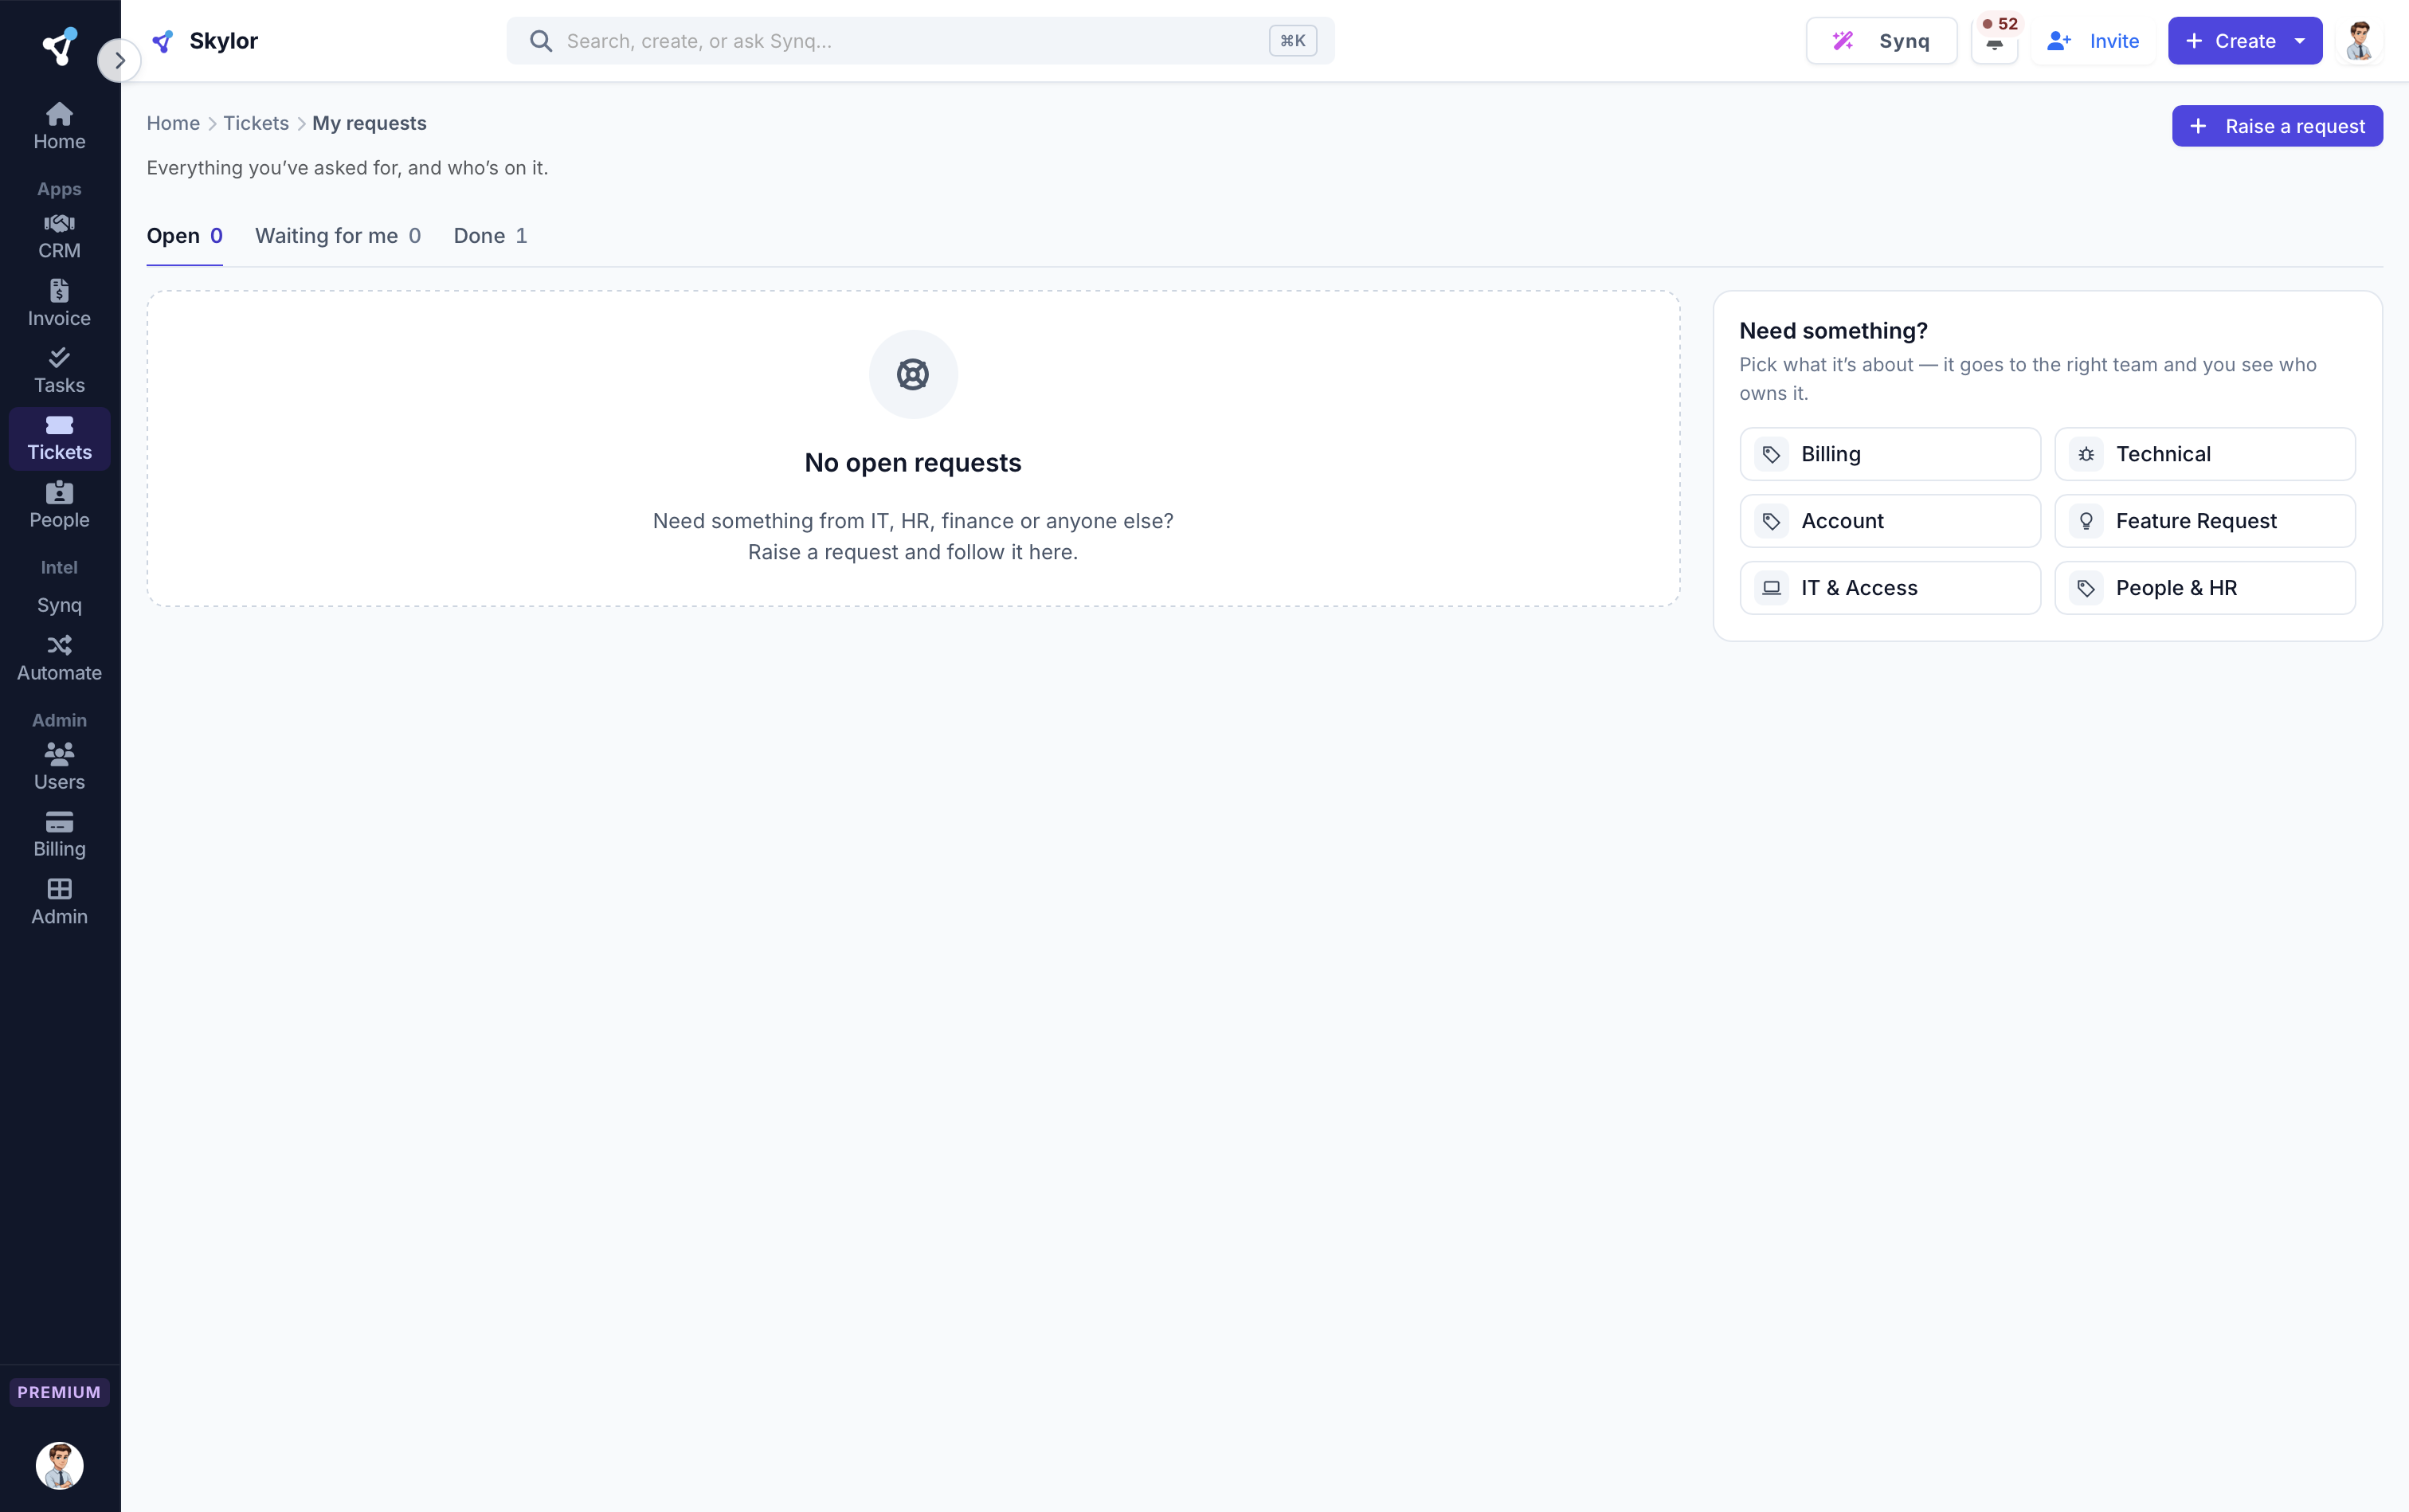2409x1512 pixels.
Task: Open Users admin page
Action: (x=59, y=767)
